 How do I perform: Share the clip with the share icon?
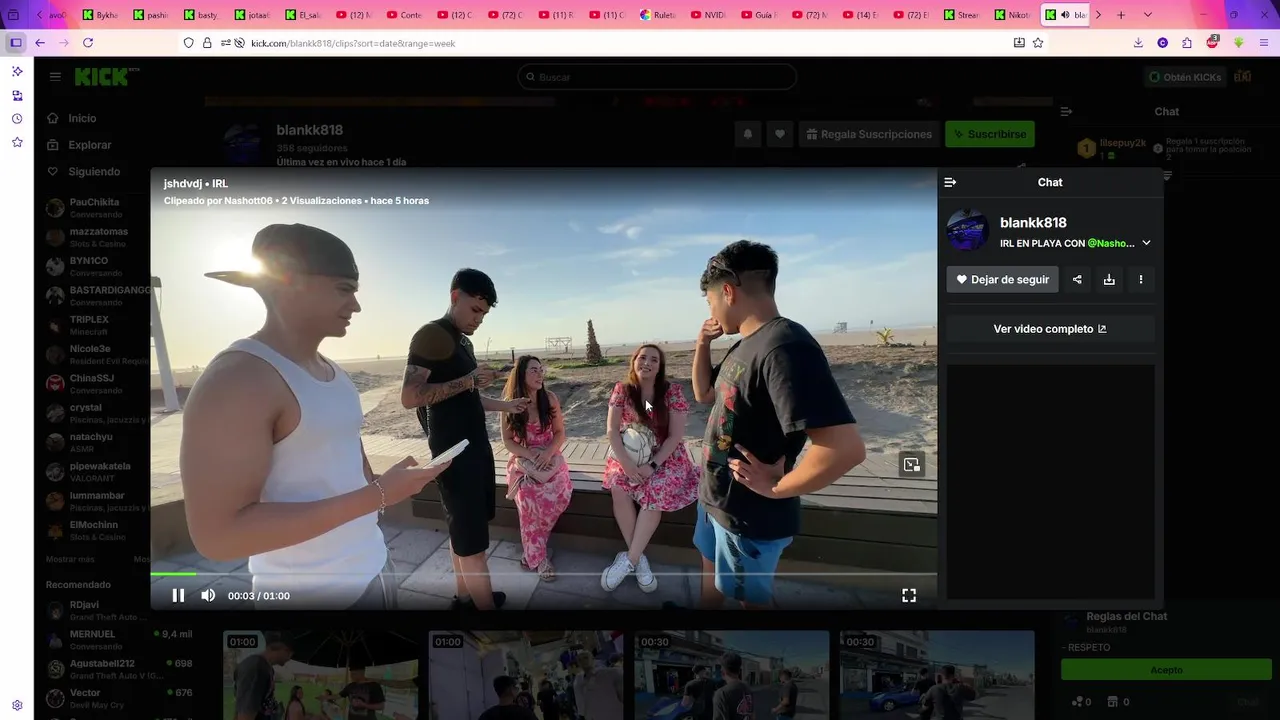coord(1077,280)
